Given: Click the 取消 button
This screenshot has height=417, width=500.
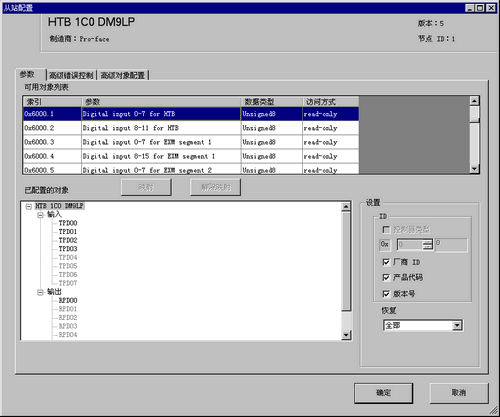Looking at the screenshot, I should (x=459, y=393).
